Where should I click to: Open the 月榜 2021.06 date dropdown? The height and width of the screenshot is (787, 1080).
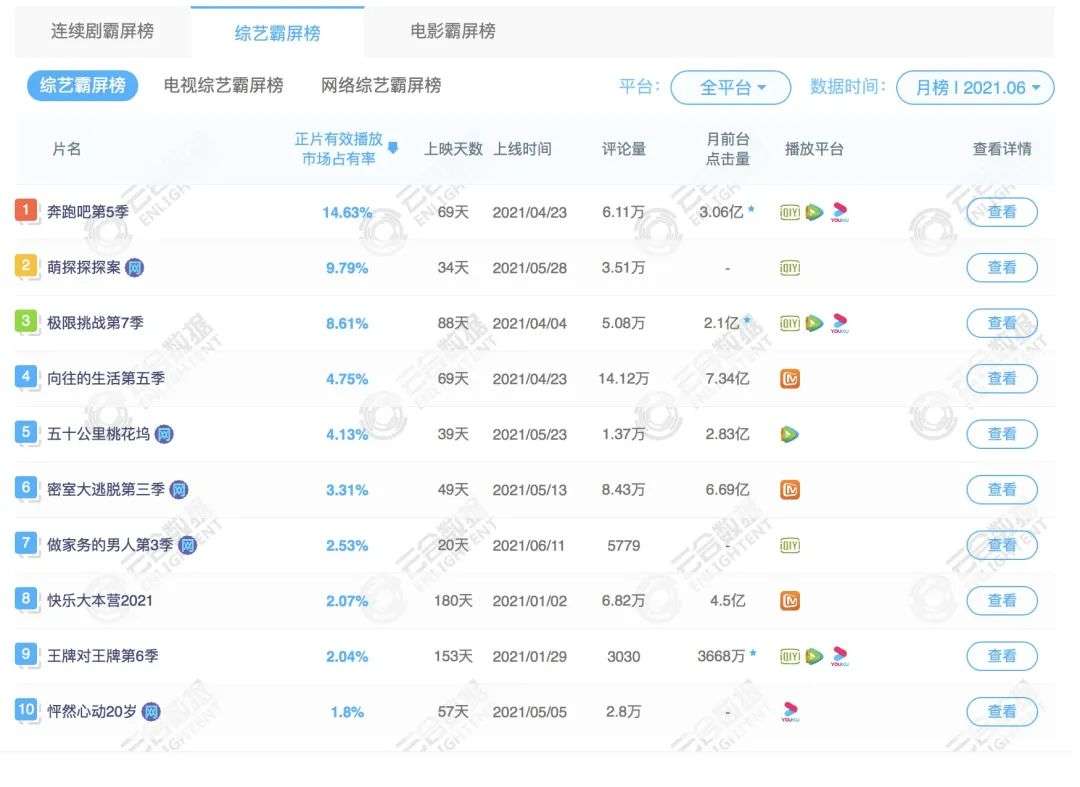[975, 88]
